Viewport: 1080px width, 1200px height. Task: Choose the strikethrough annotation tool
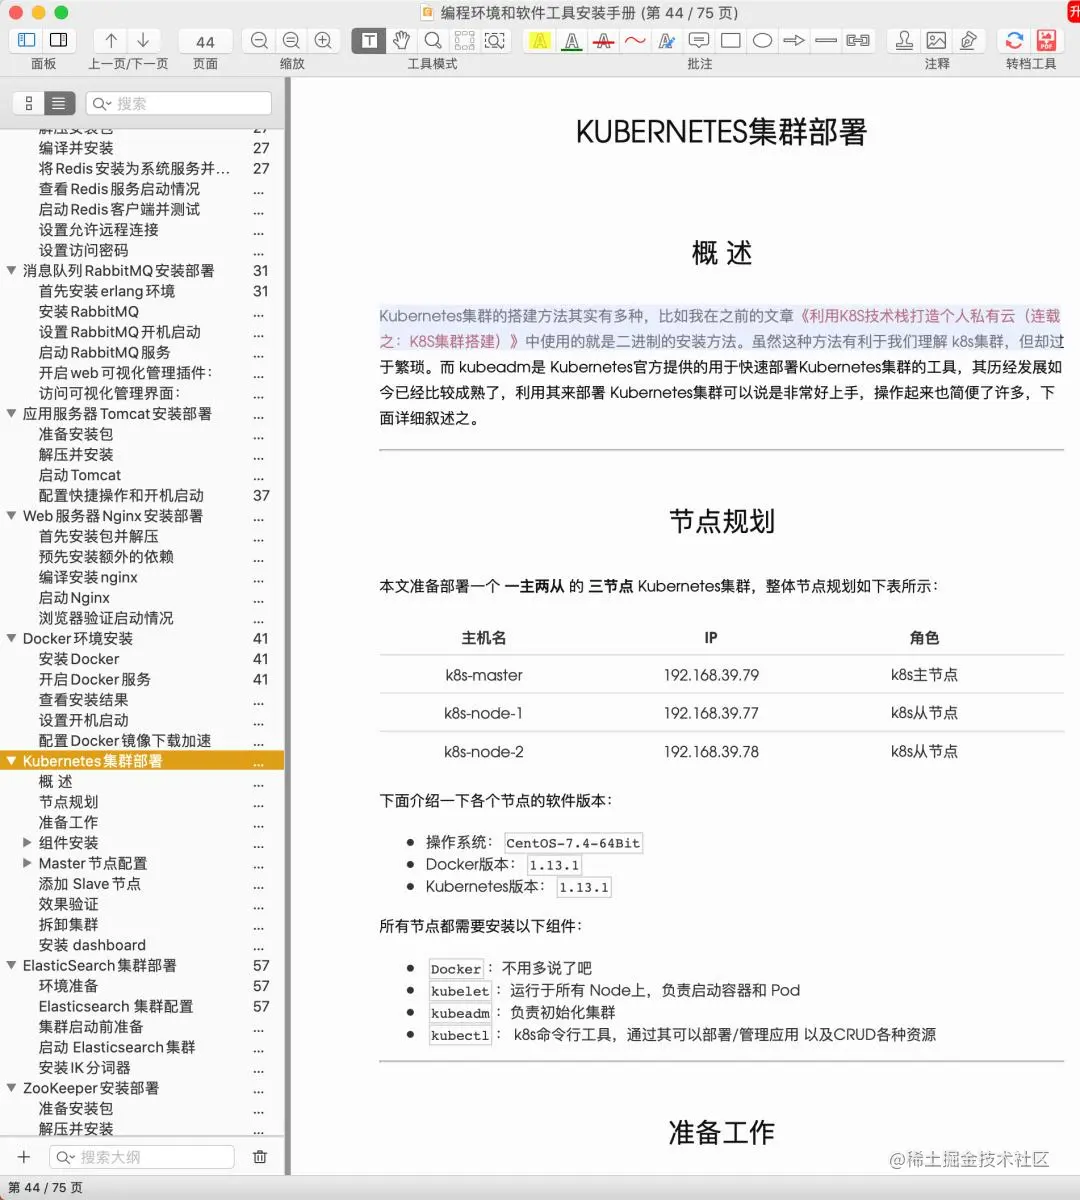point(603,40)
